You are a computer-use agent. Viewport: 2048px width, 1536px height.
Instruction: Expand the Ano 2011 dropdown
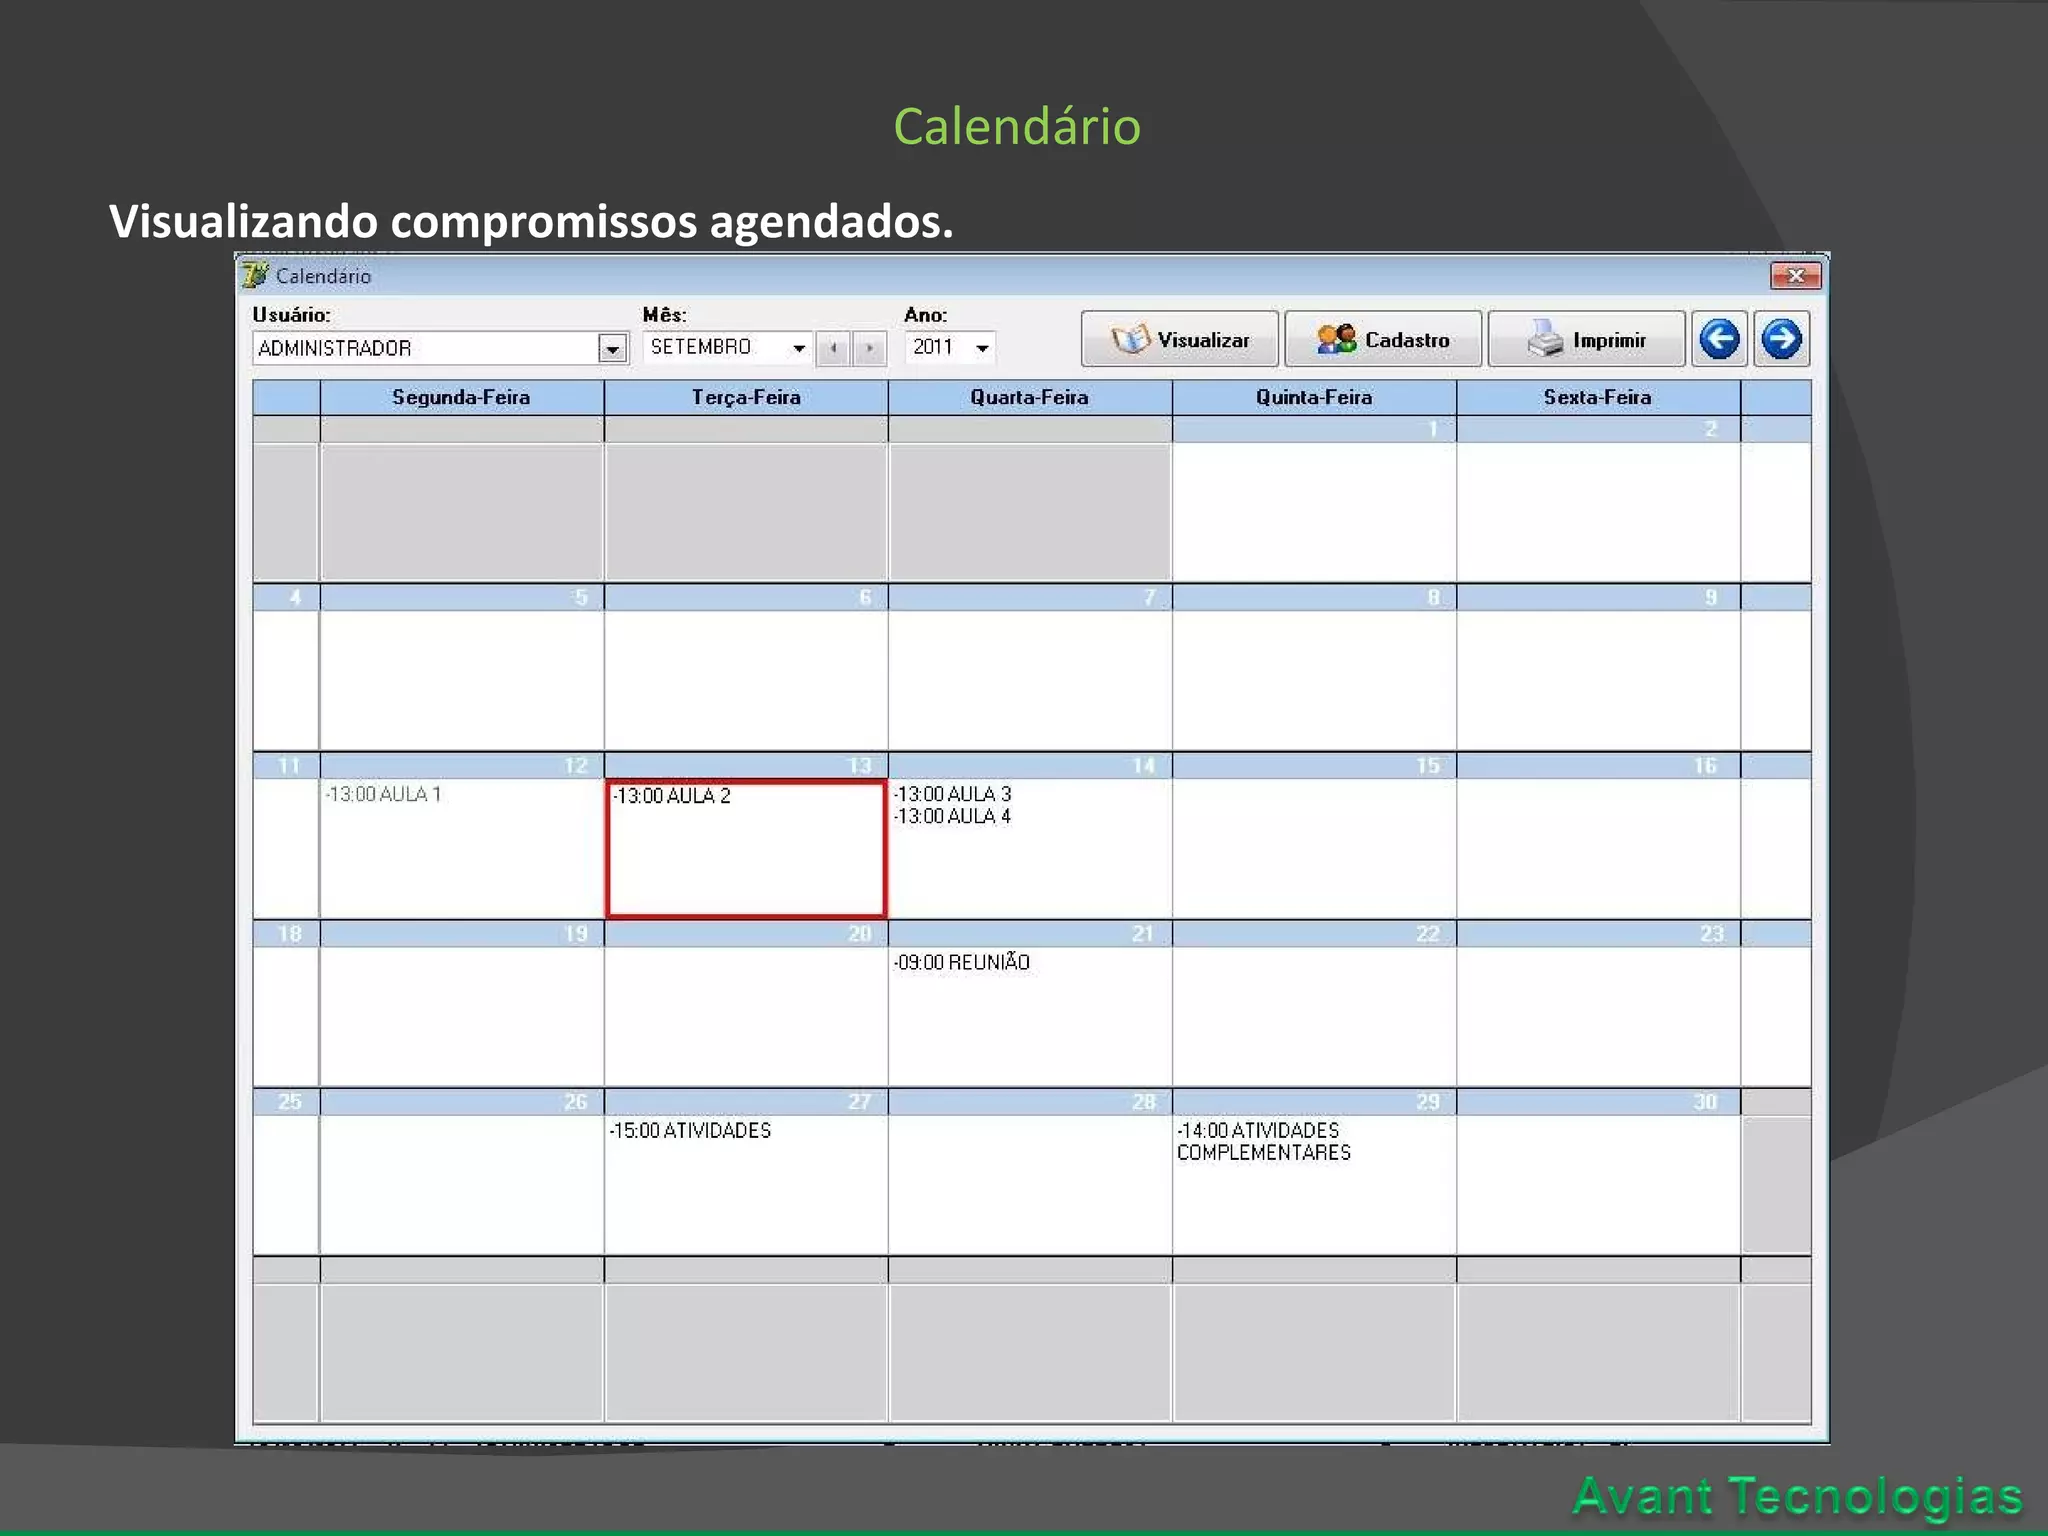coord(983,348)
